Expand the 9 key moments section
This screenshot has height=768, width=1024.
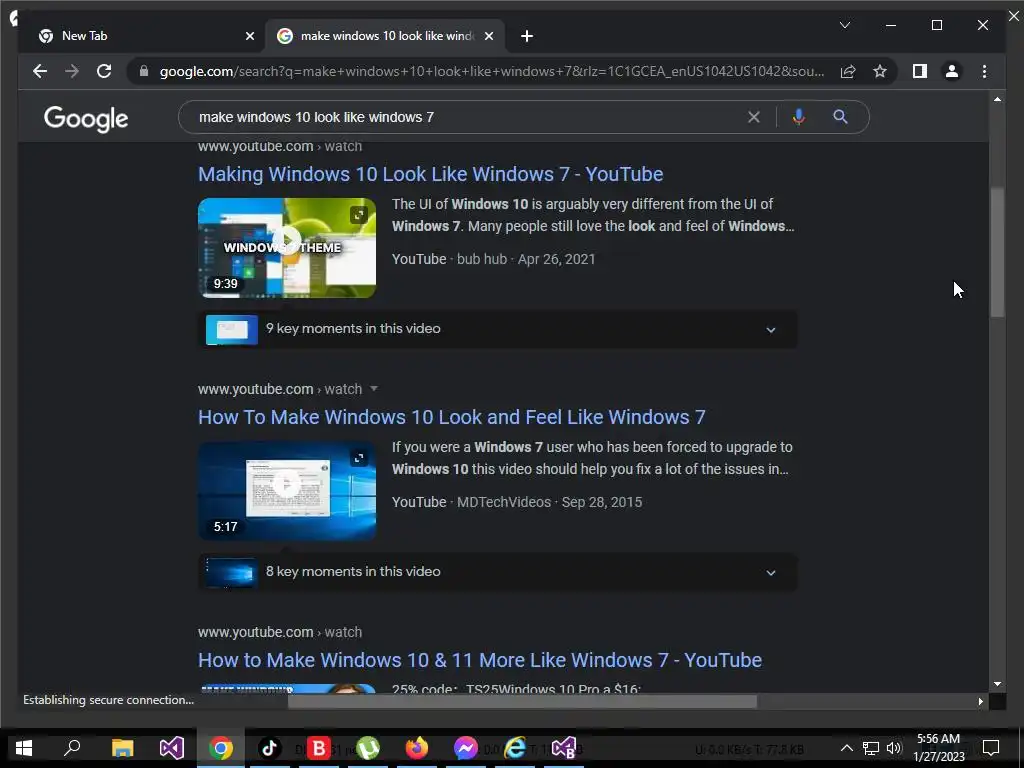[497, 329]
